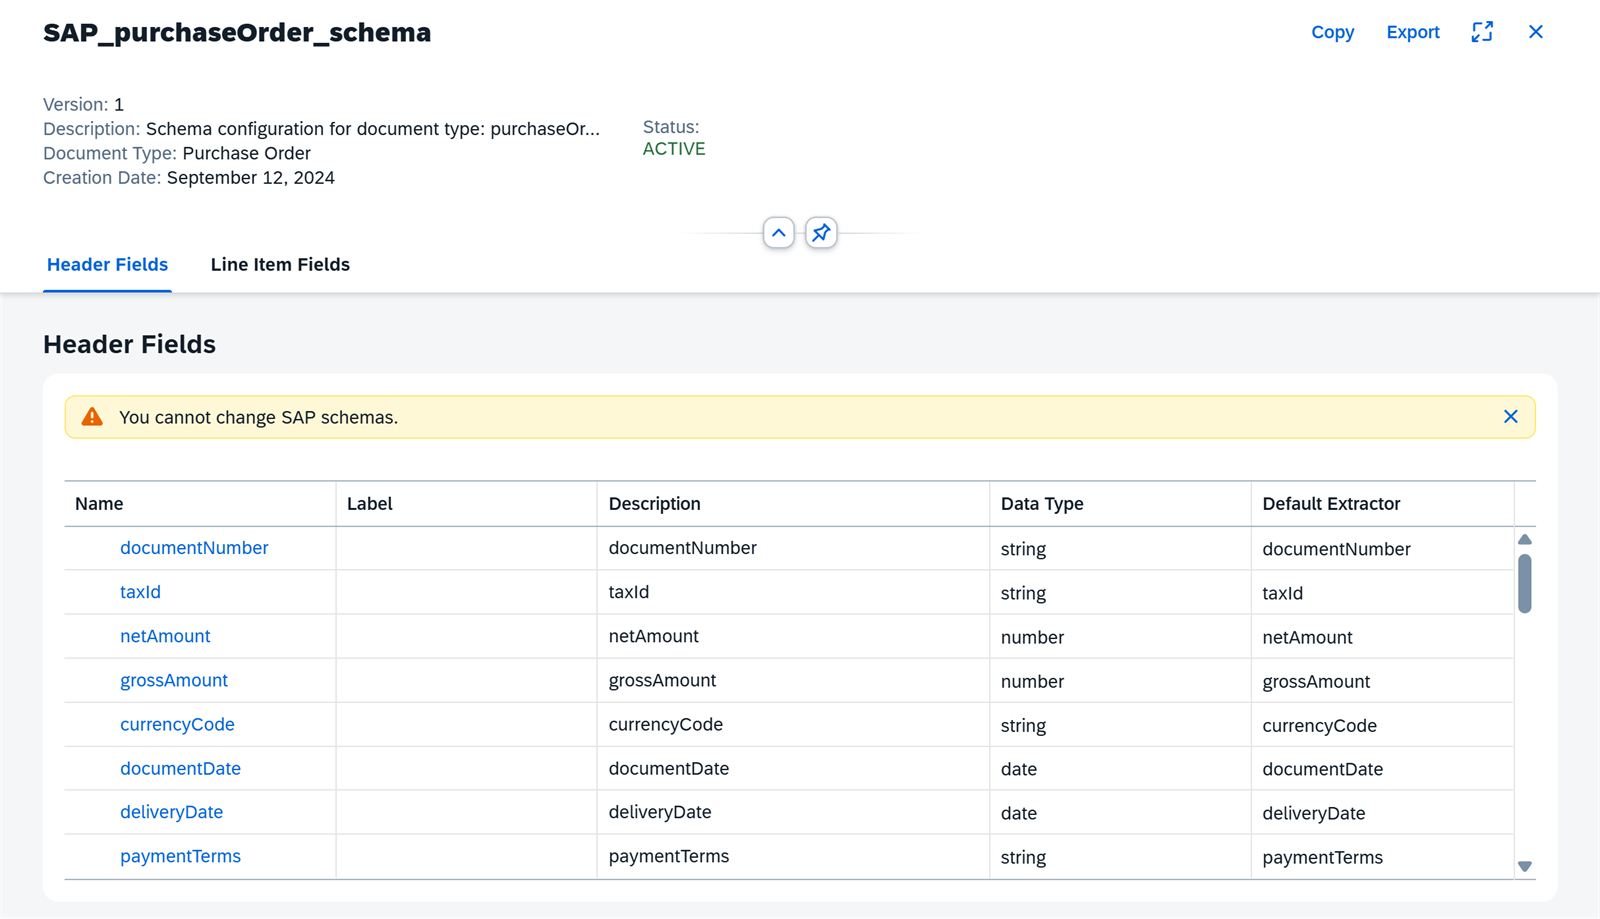The image size is (1600, 919).
Task: Click the 'string' data type in taxId row
Action: pos(1023,593)
